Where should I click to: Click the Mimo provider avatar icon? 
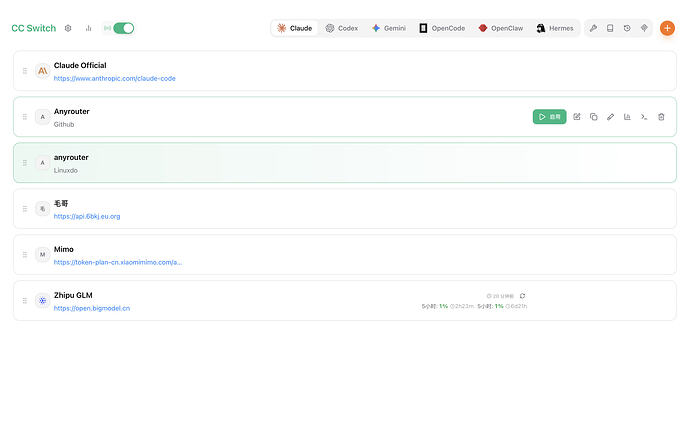point(43,254)
